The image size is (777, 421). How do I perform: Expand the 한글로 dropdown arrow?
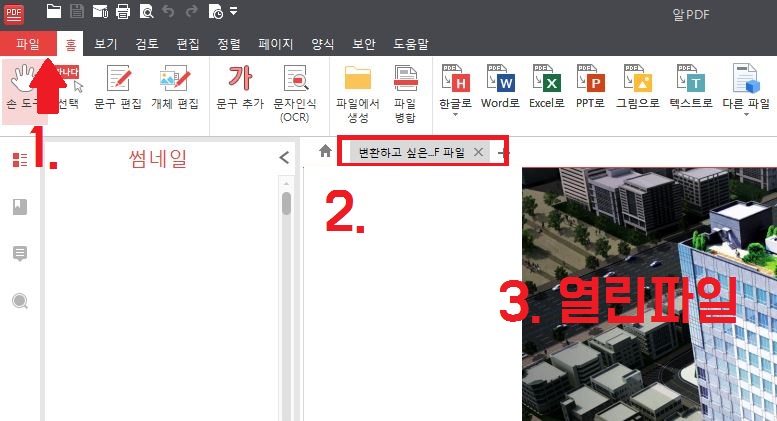(x=455, y=115)
